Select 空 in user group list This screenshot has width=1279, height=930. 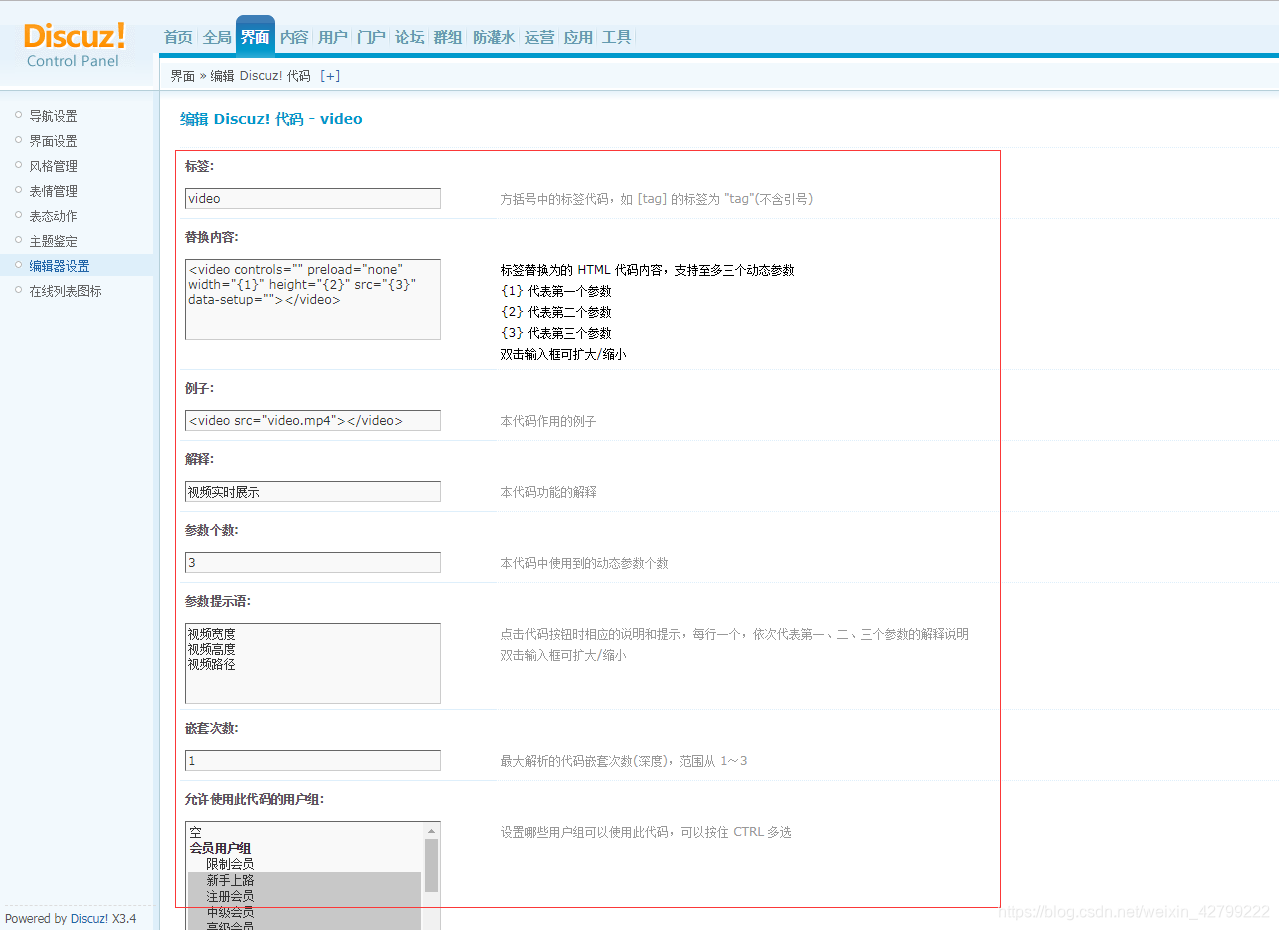[305, 832]
